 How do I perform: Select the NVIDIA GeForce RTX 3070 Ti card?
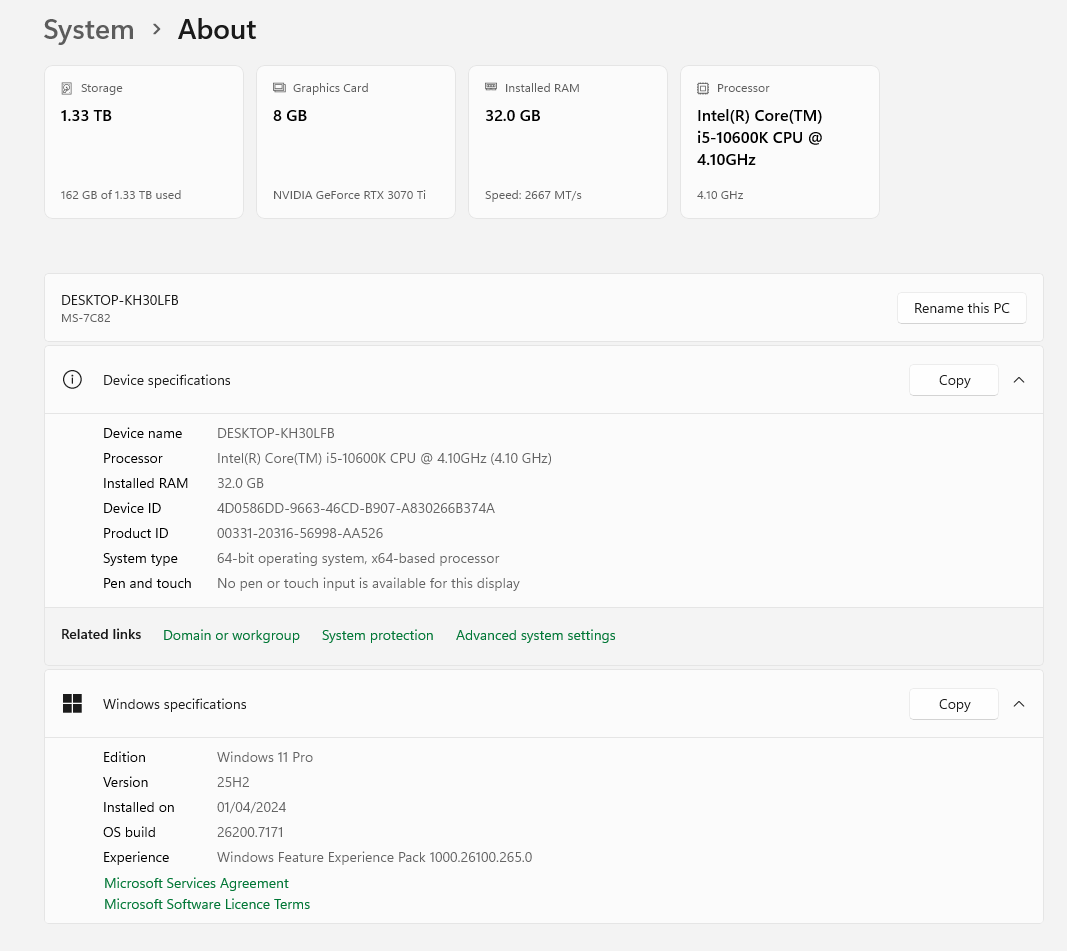coord(356,142)
